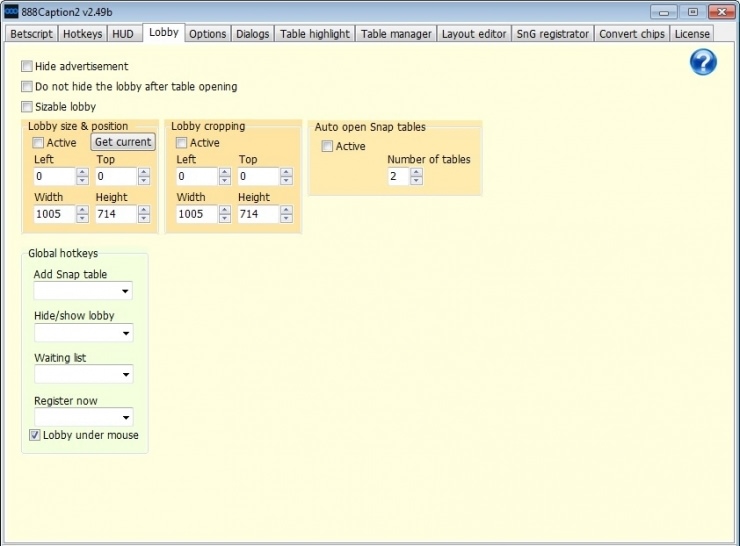Decrease Top value in Lobby size & position
This screenshot has height=546, width=740.
(x=144, y=181)
